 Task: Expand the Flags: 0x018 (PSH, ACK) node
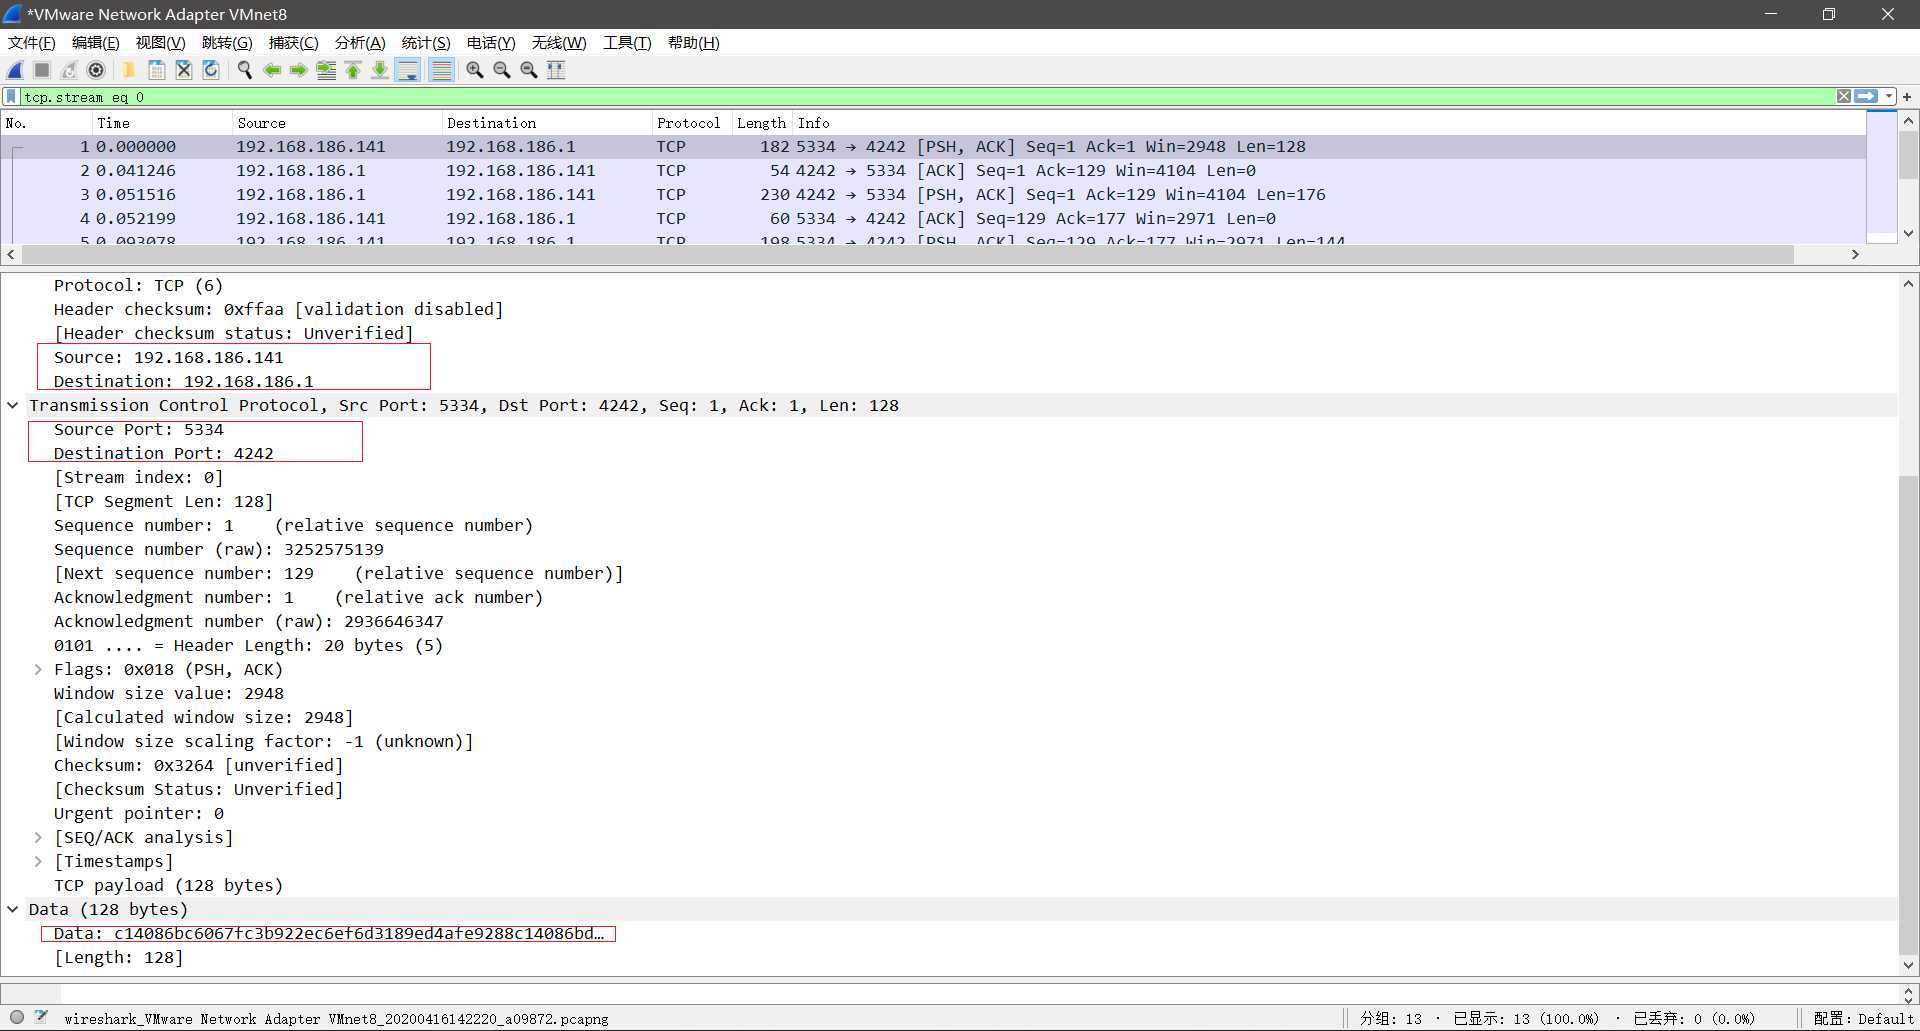(x=38, y=669)
